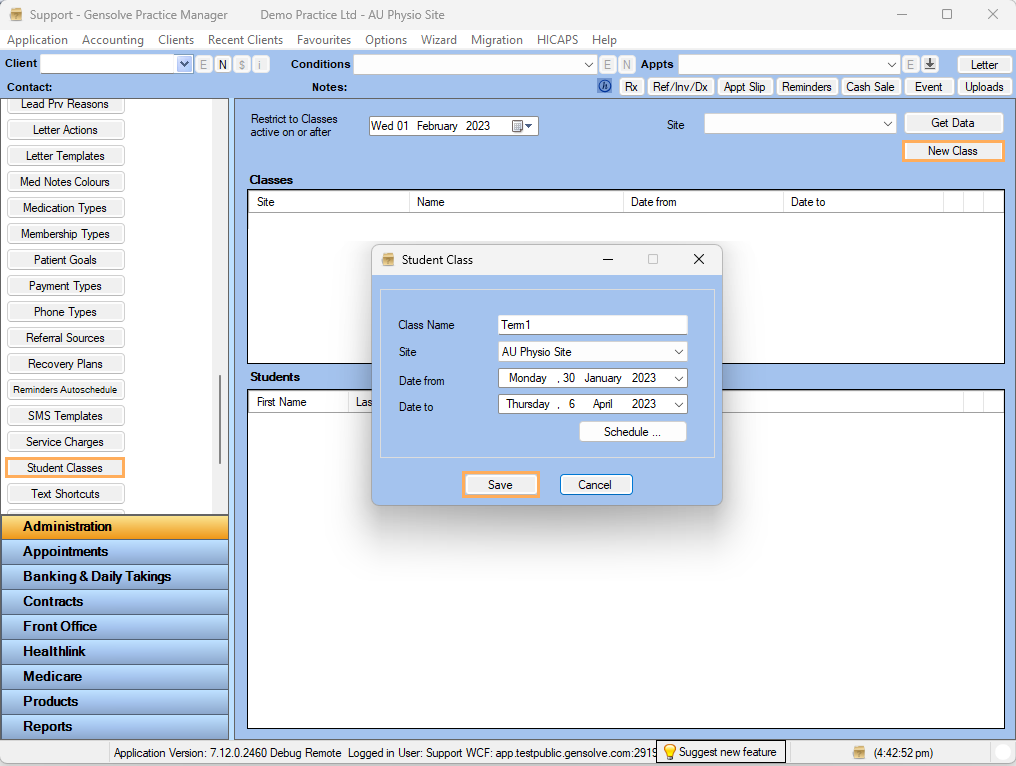Click the Appt Slip button
1016x766 pixels.
tap(744, 87)
